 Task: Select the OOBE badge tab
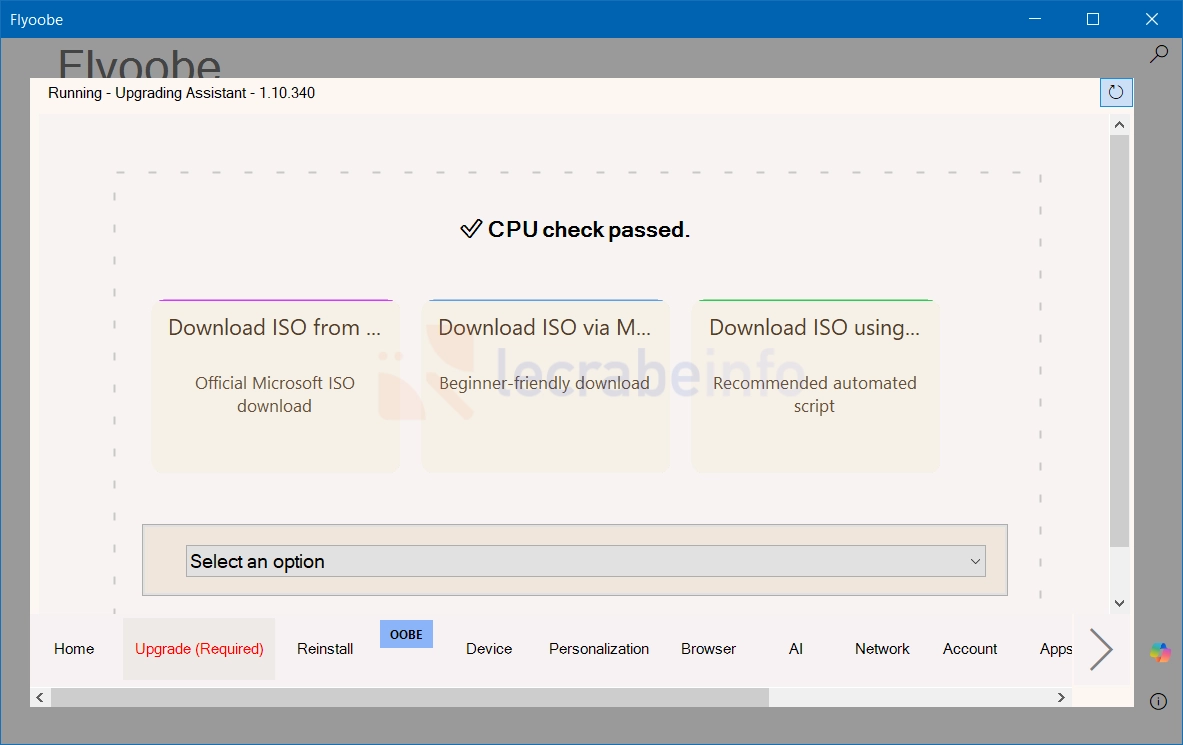[406, 634]
